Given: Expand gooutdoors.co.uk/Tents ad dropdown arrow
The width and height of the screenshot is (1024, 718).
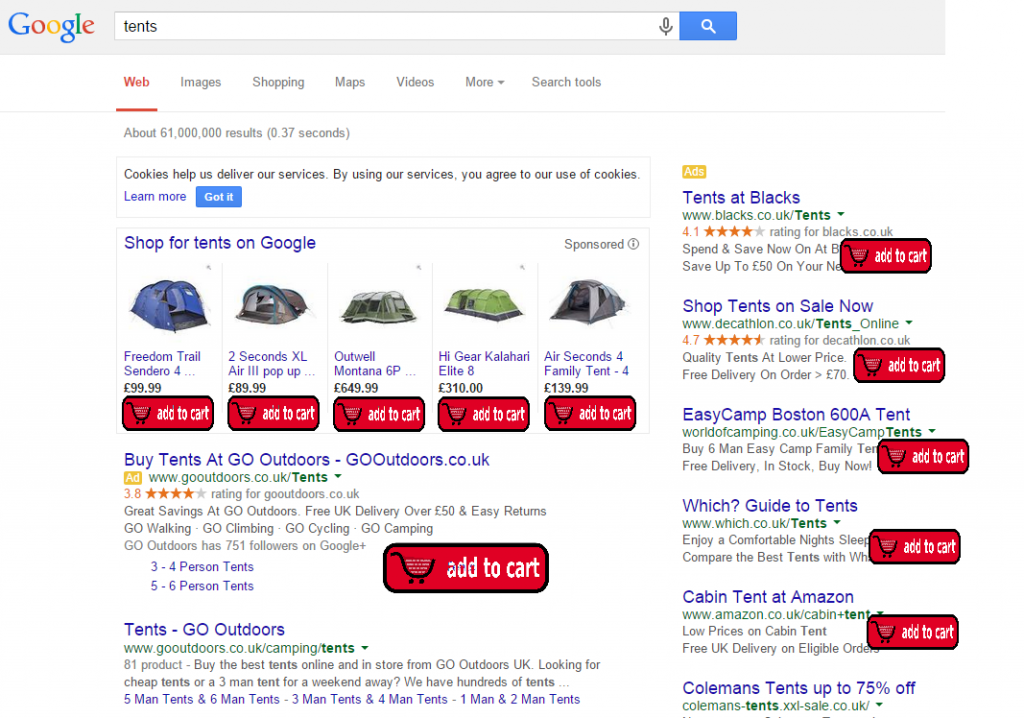Looking at the screenshot, I should [x=338, y=477].
